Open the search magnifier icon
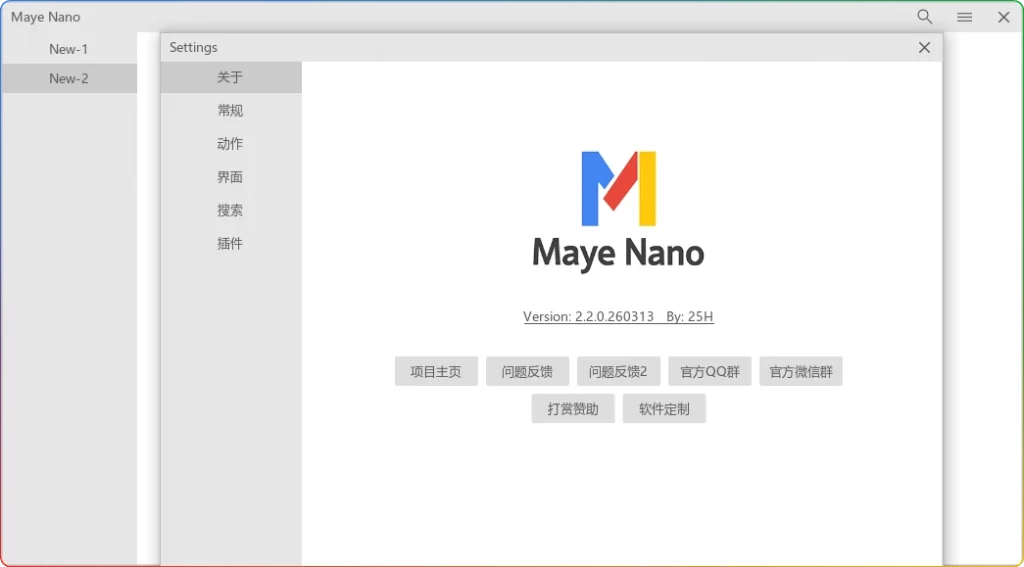1024x567 pixels. [924, 17]
